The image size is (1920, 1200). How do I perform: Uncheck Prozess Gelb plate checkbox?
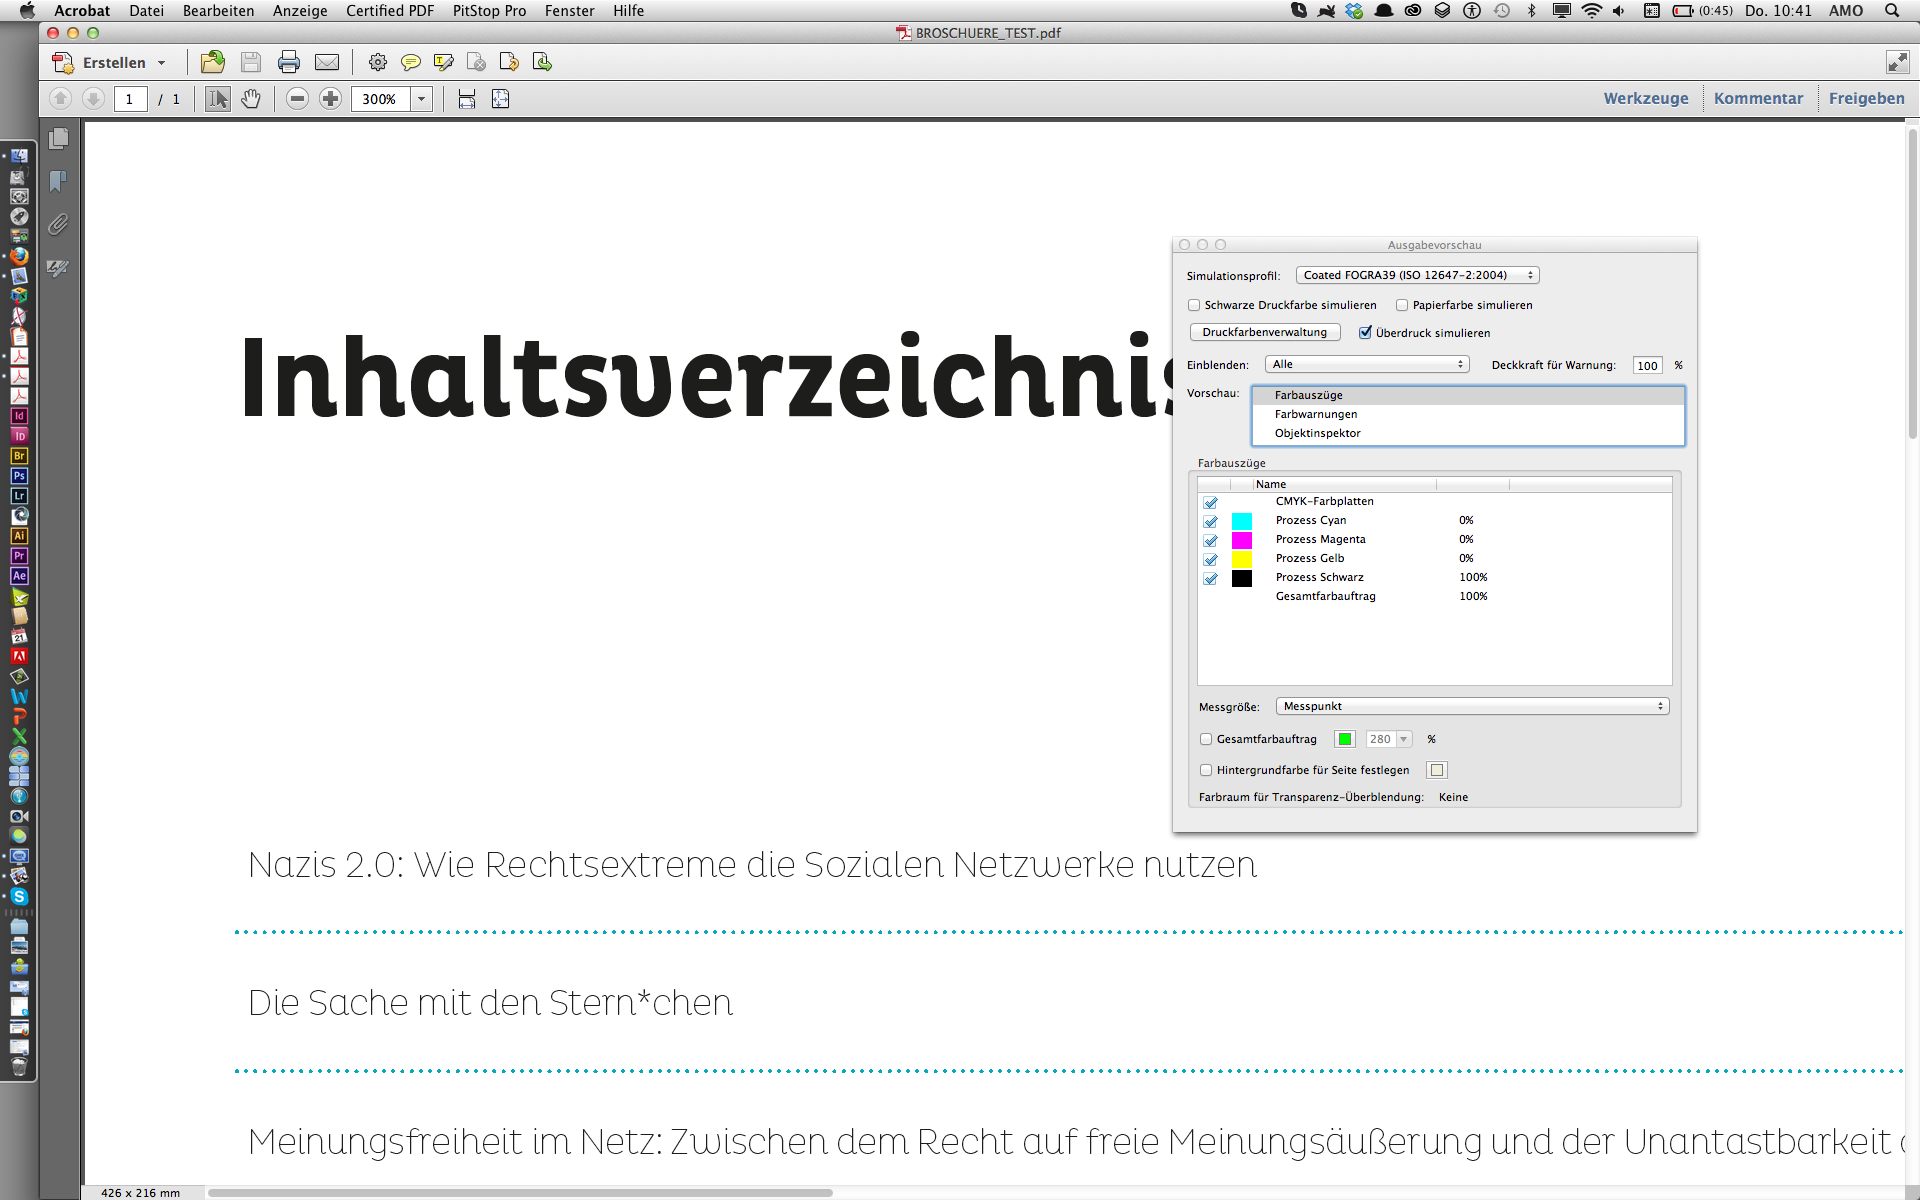[x=1211, y=559]
